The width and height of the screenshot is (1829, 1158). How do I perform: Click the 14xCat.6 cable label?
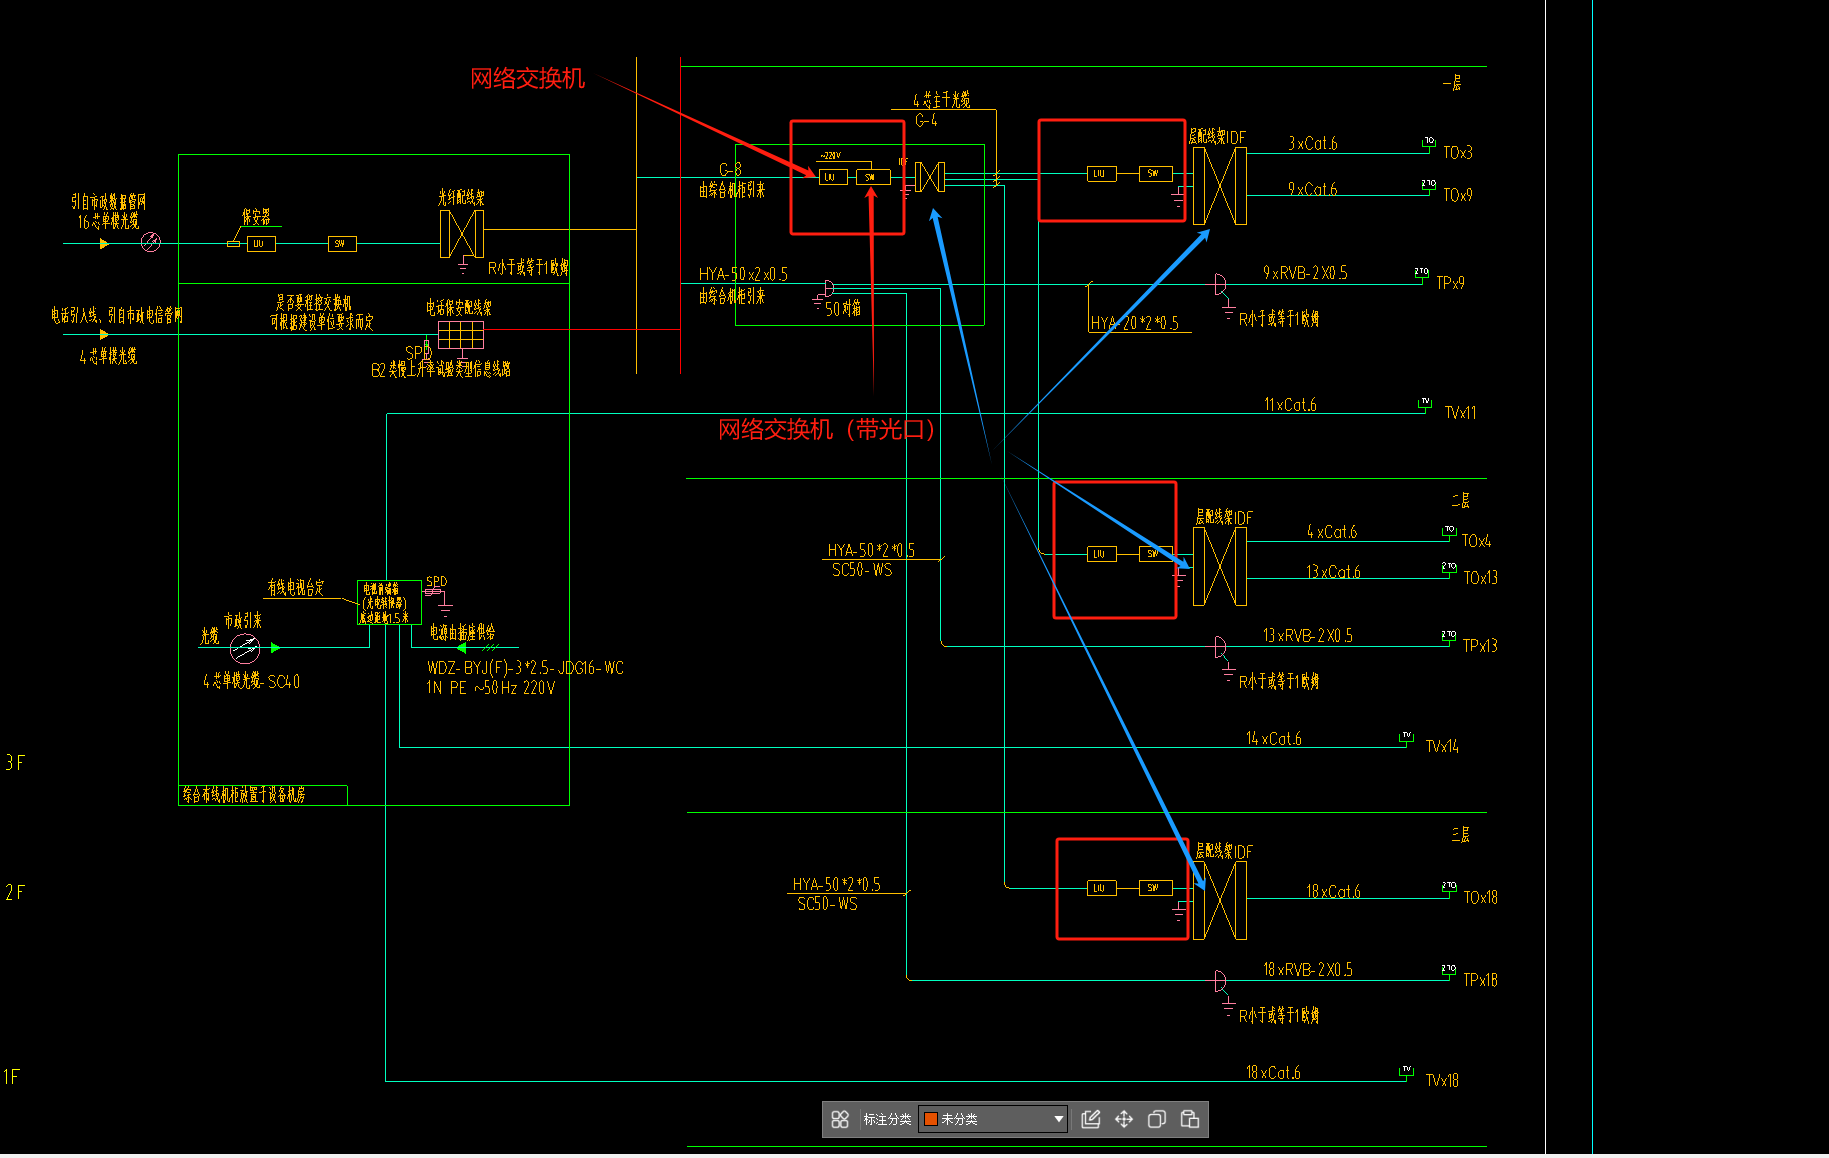pyautogui.click(x=1274, y=739)
